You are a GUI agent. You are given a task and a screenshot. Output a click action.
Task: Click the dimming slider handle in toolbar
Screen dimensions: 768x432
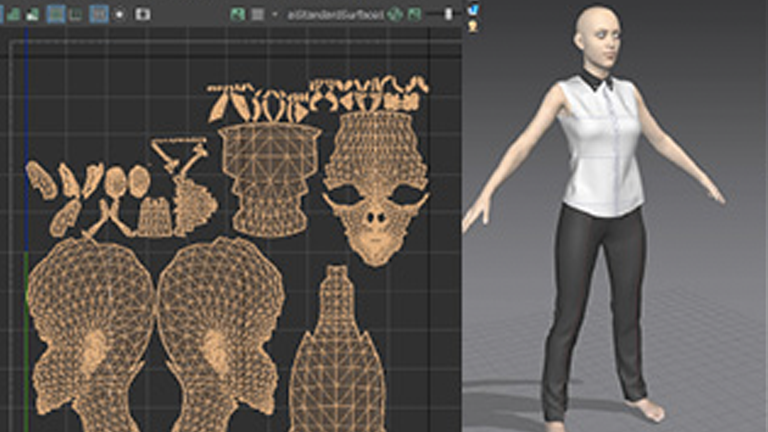pyautogui.click(x=448, y=14)
